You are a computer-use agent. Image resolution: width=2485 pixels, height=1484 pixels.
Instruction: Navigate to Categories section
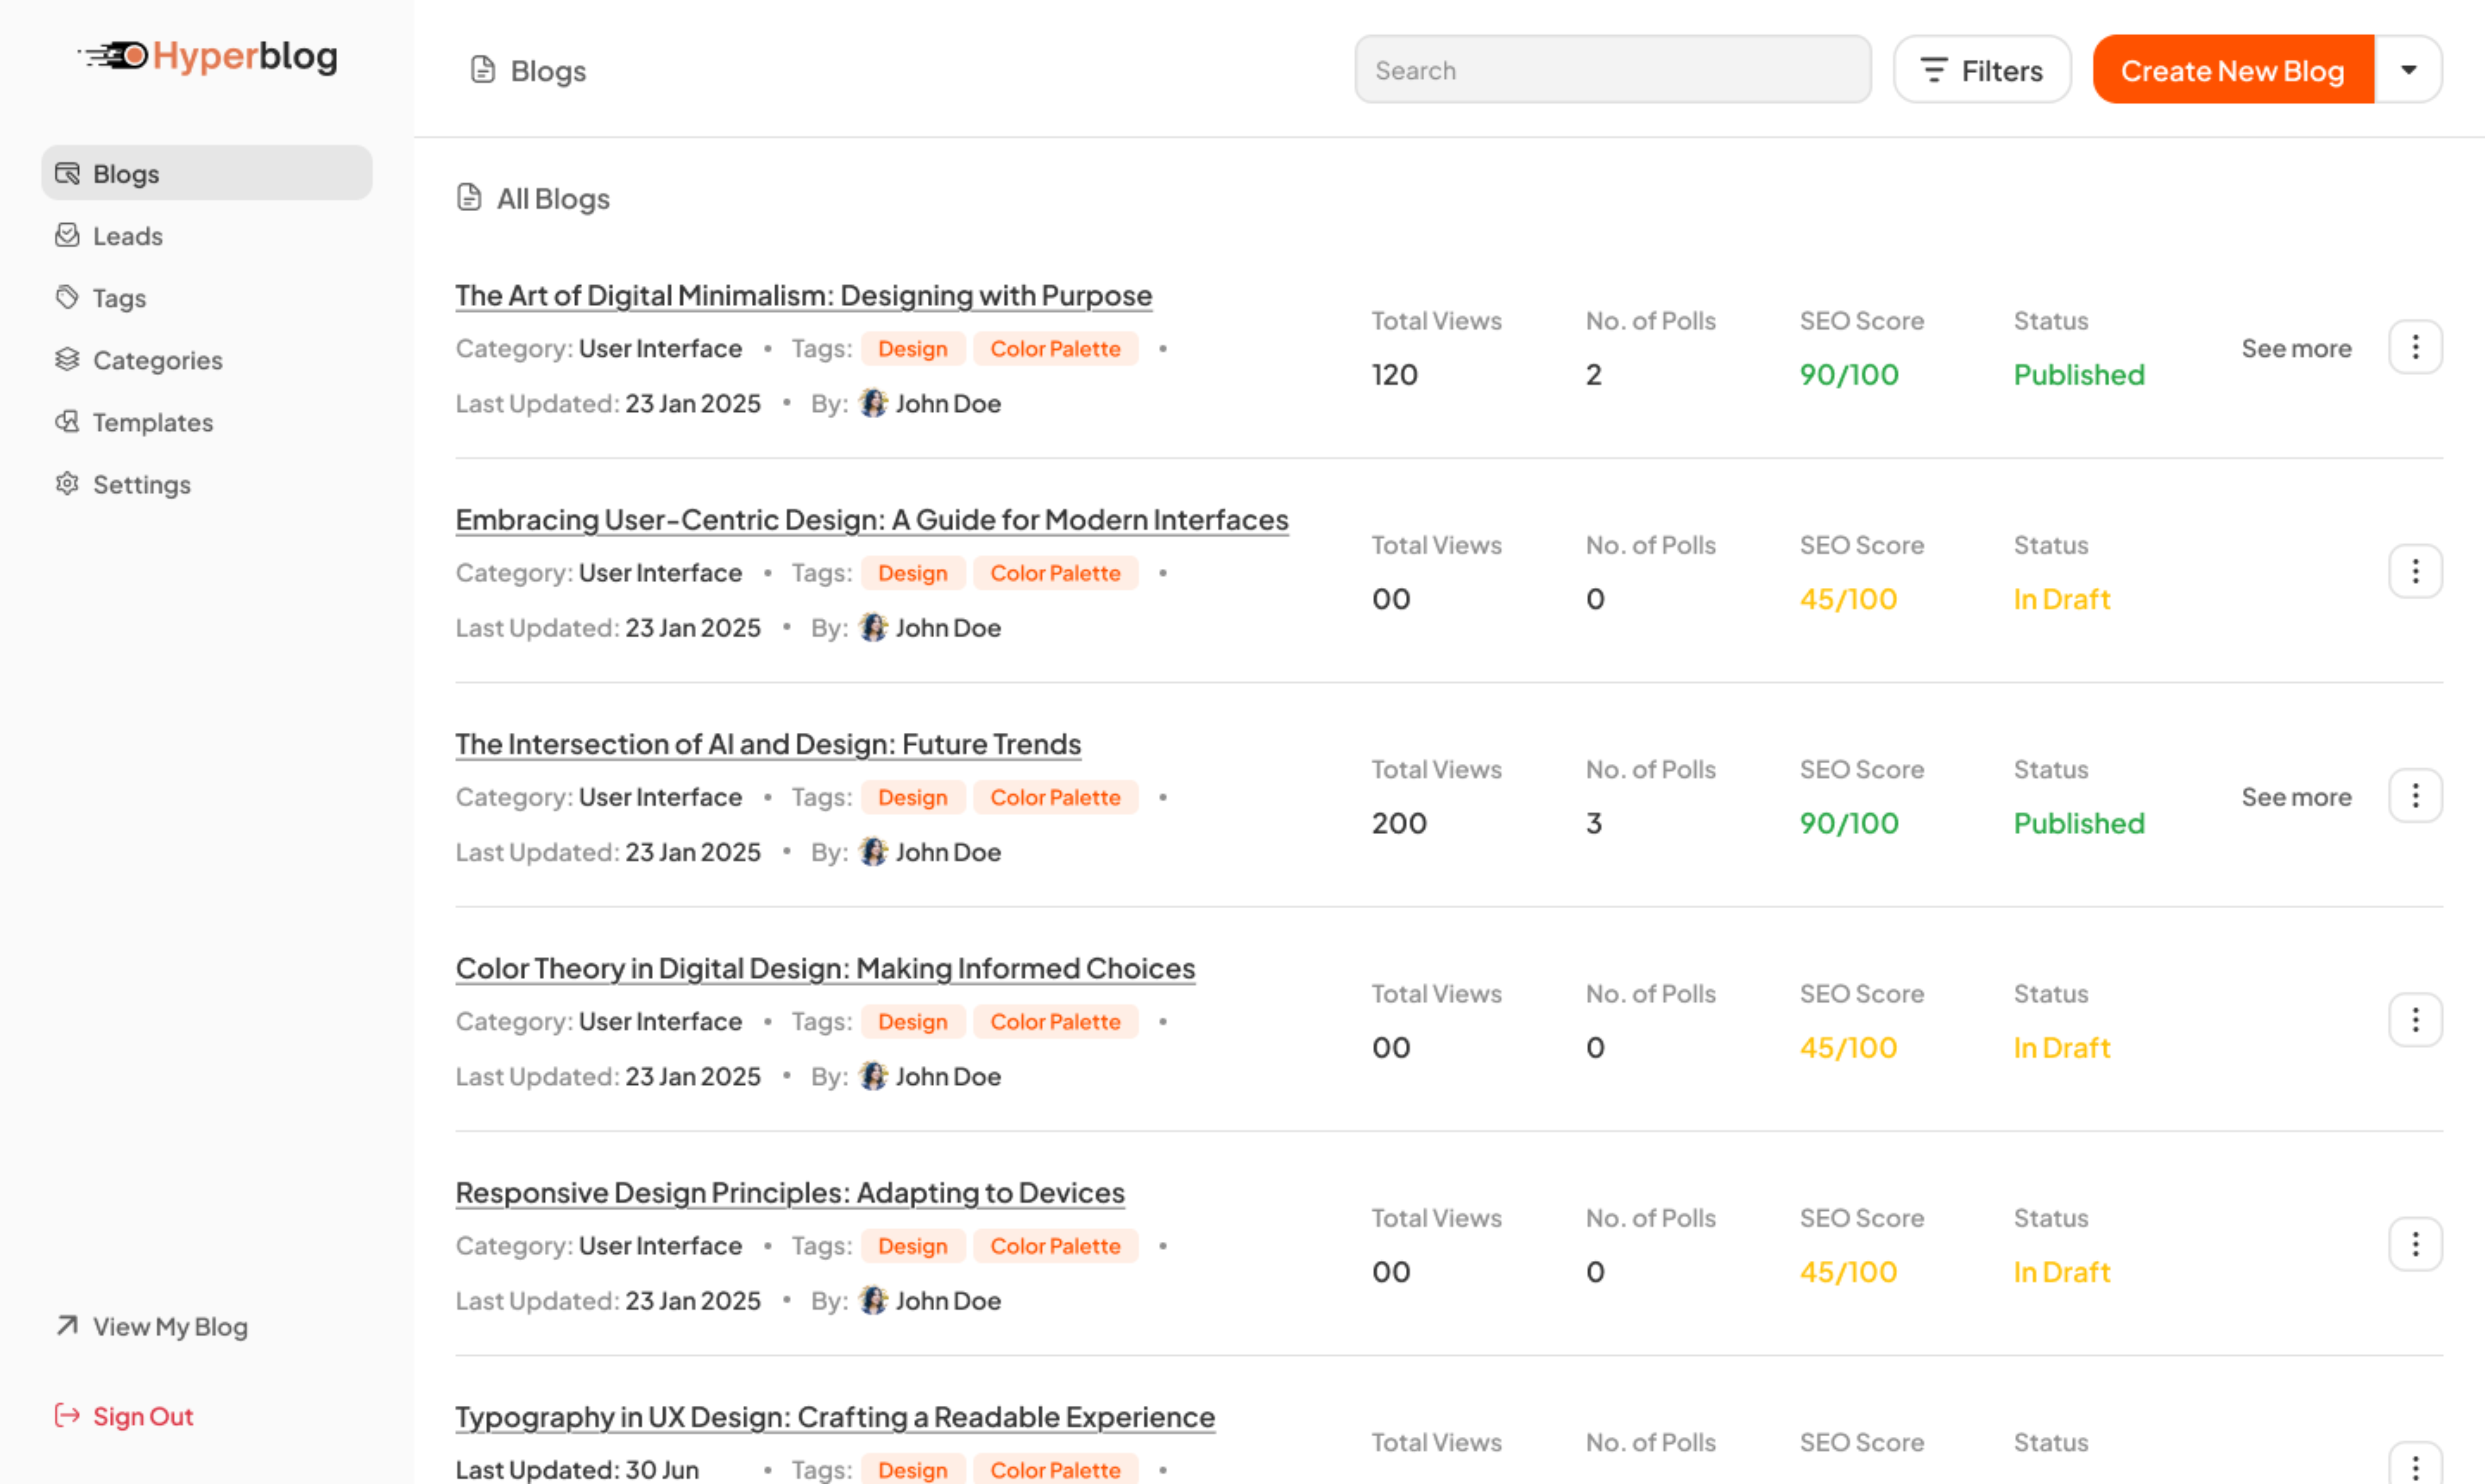click(x=157, y=360)
